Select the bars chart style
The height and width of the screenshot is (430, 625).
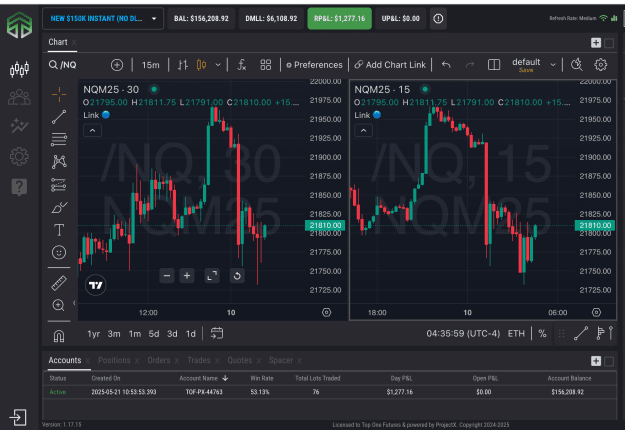(x=183, y=65)
